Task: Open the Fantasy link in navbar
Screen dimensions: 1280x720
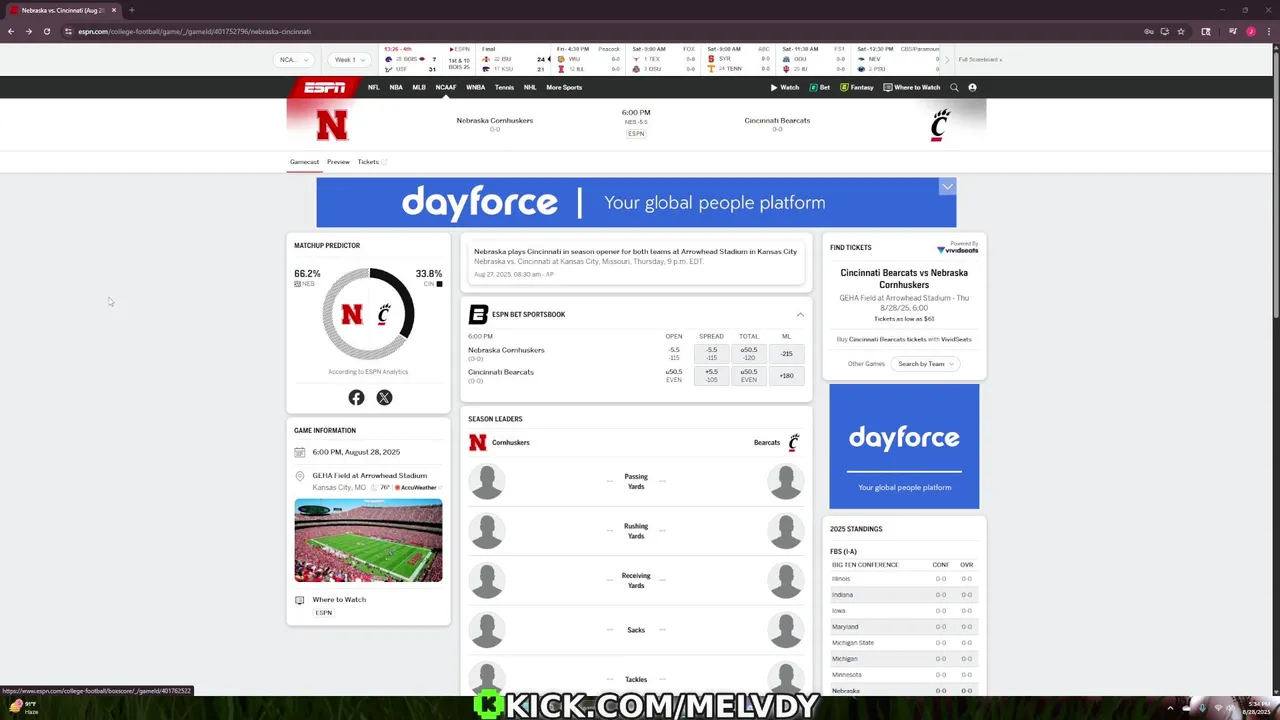Action: point(857,87)
